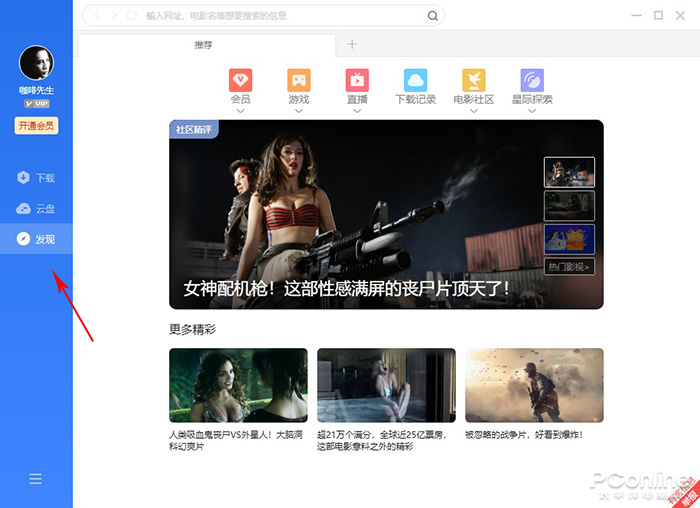
Task: Open the 下载记录 cloud icon
Action: [x=415, y=80]
